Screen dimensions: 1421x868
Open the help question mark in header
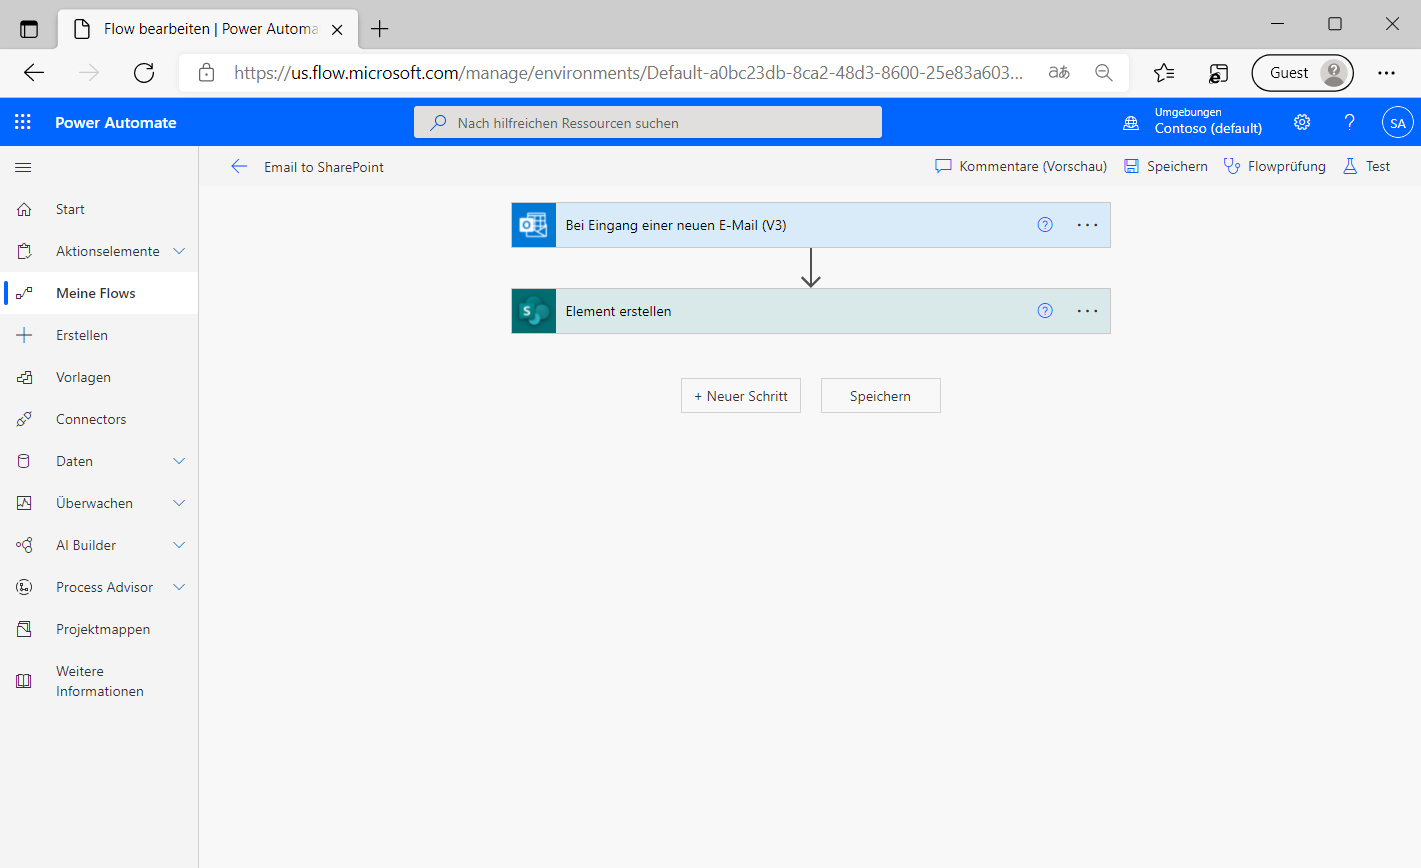[x=1350, y=122]
